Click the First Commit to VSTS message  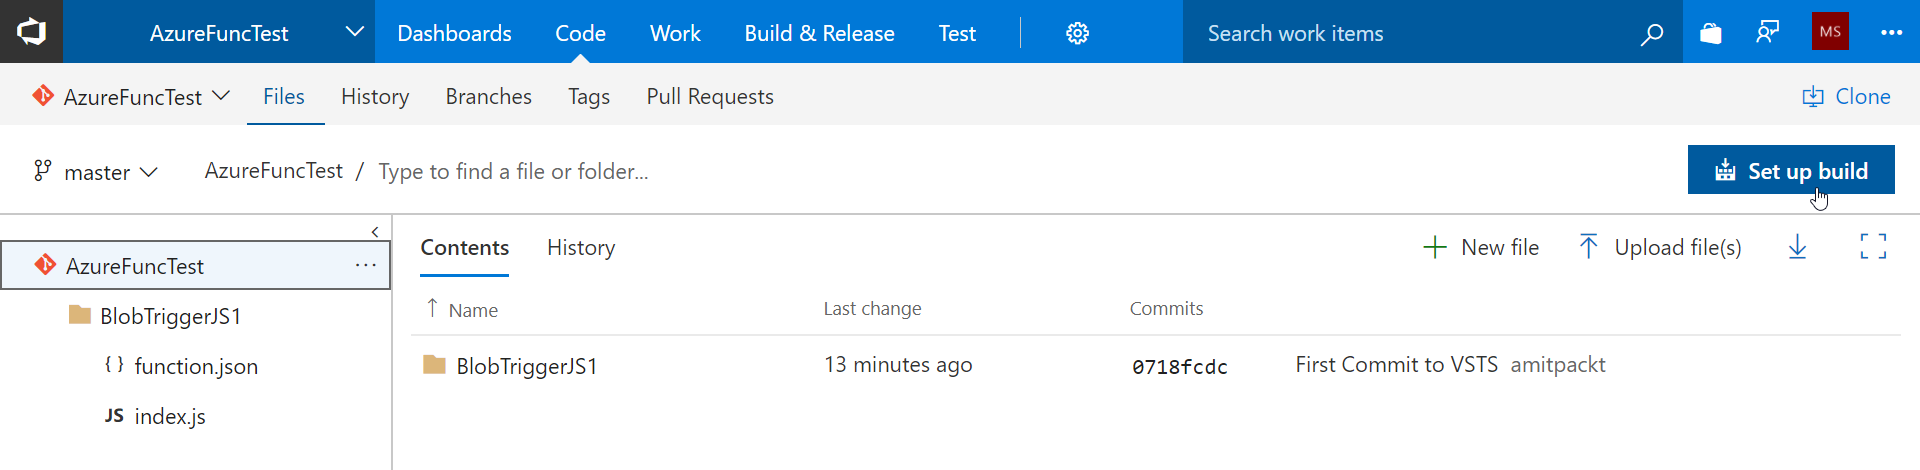[1396, 365]
